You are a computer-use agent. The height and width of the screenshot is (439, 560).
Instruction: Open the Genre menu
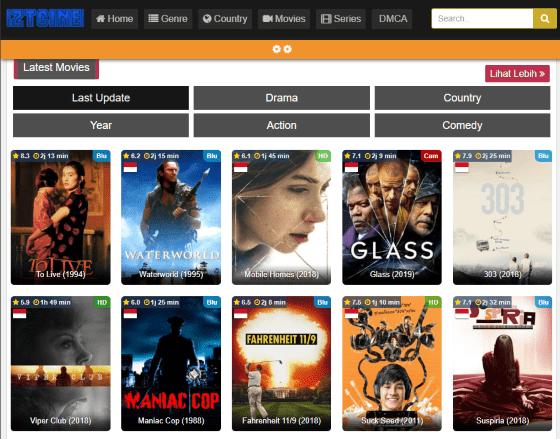pos(168,19)
